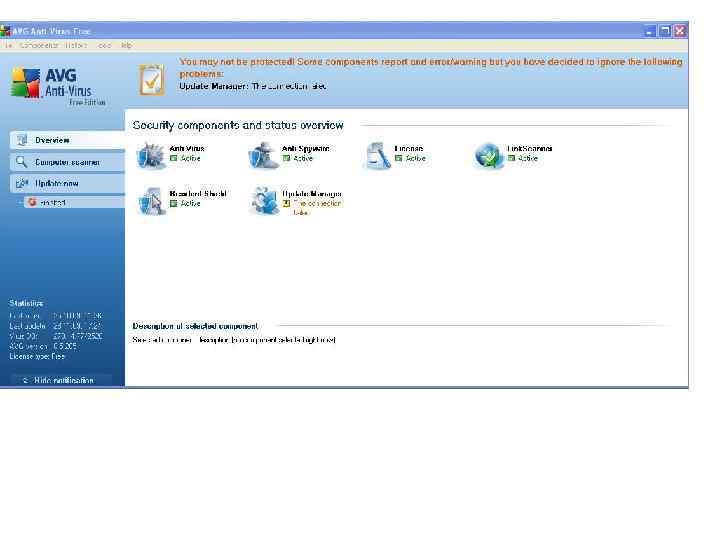720x540 pixels.
Task: Open the License component icon
Action: pos(377,156)
